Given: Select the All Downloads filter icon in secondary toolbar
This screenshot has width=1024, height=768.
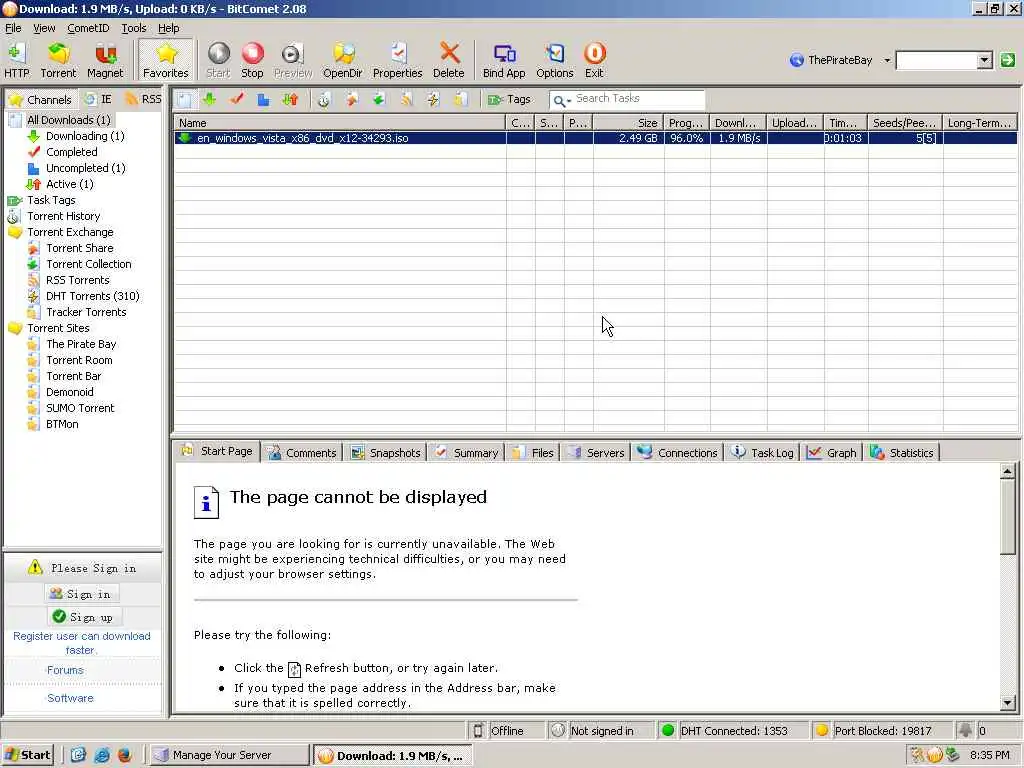Looking at the screenshot, I should (x=185, y=99).
